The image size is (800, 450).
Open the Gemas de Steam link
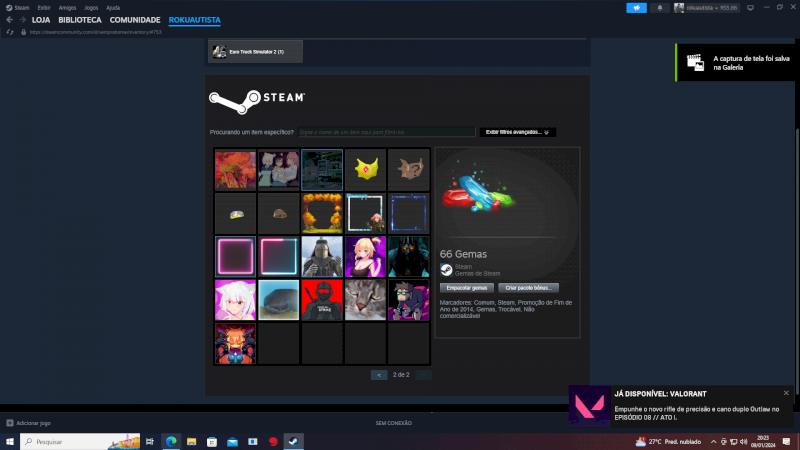tap(477, 273)
